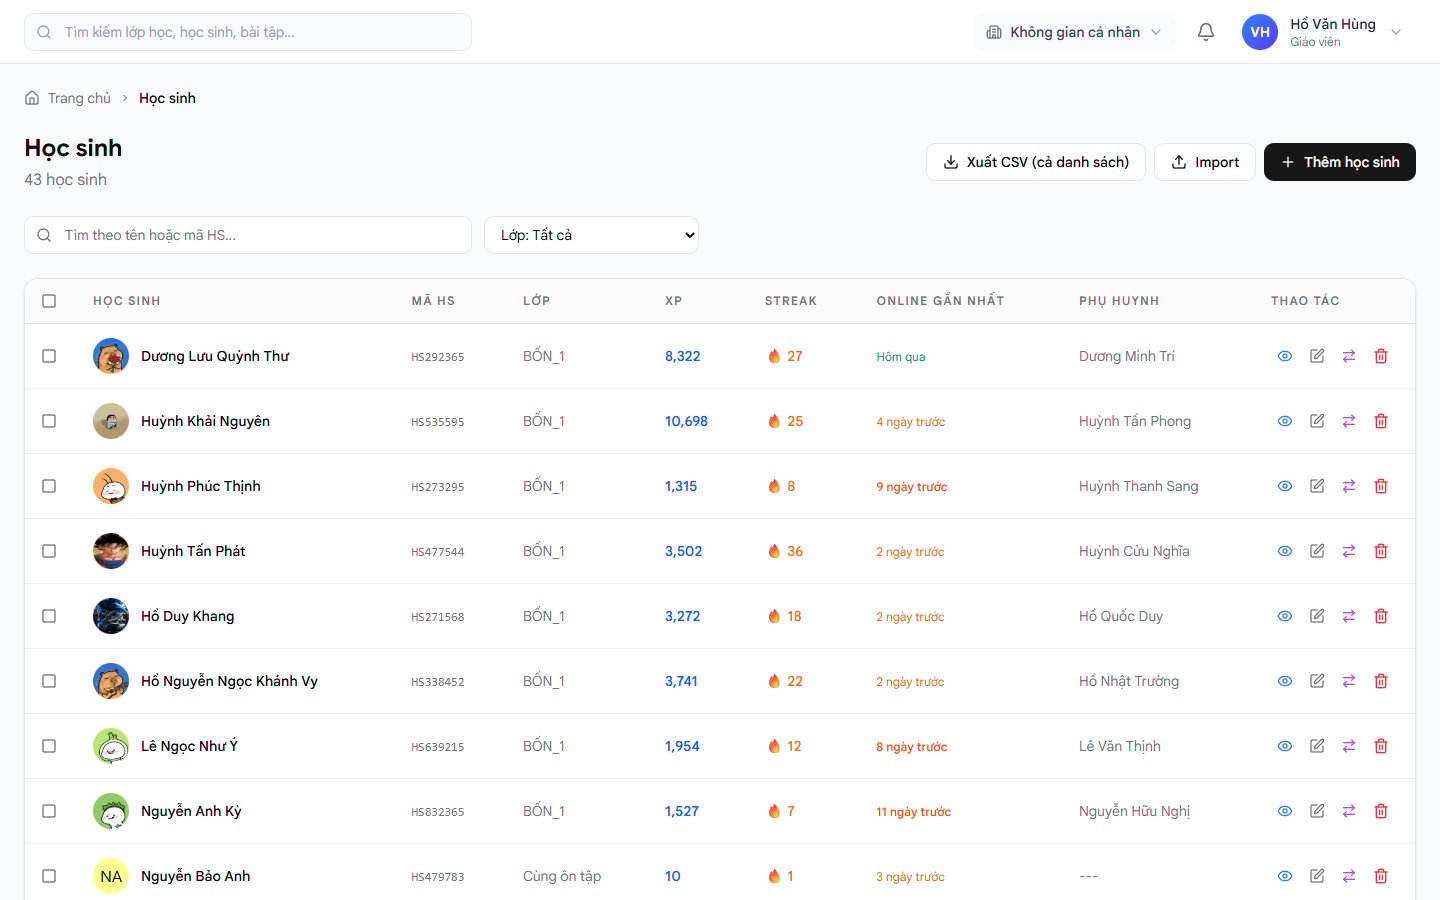Open student name Huỳnh Khải Nguyên
Screen dimensions: 1440x900
(205, 421)
